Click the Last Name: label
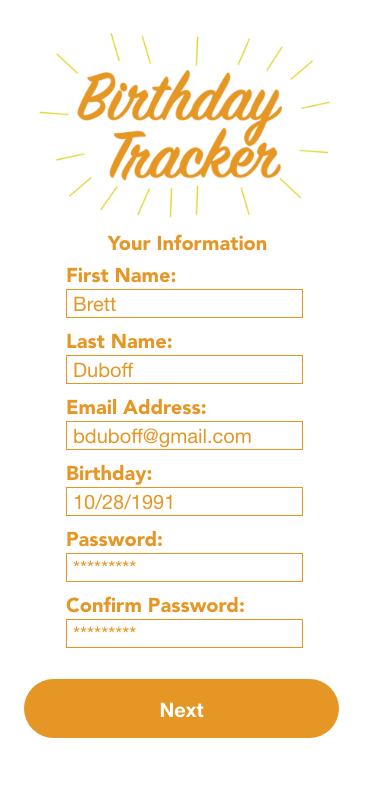The width and height of the screenshot is (375, 812). coord(119,341)
